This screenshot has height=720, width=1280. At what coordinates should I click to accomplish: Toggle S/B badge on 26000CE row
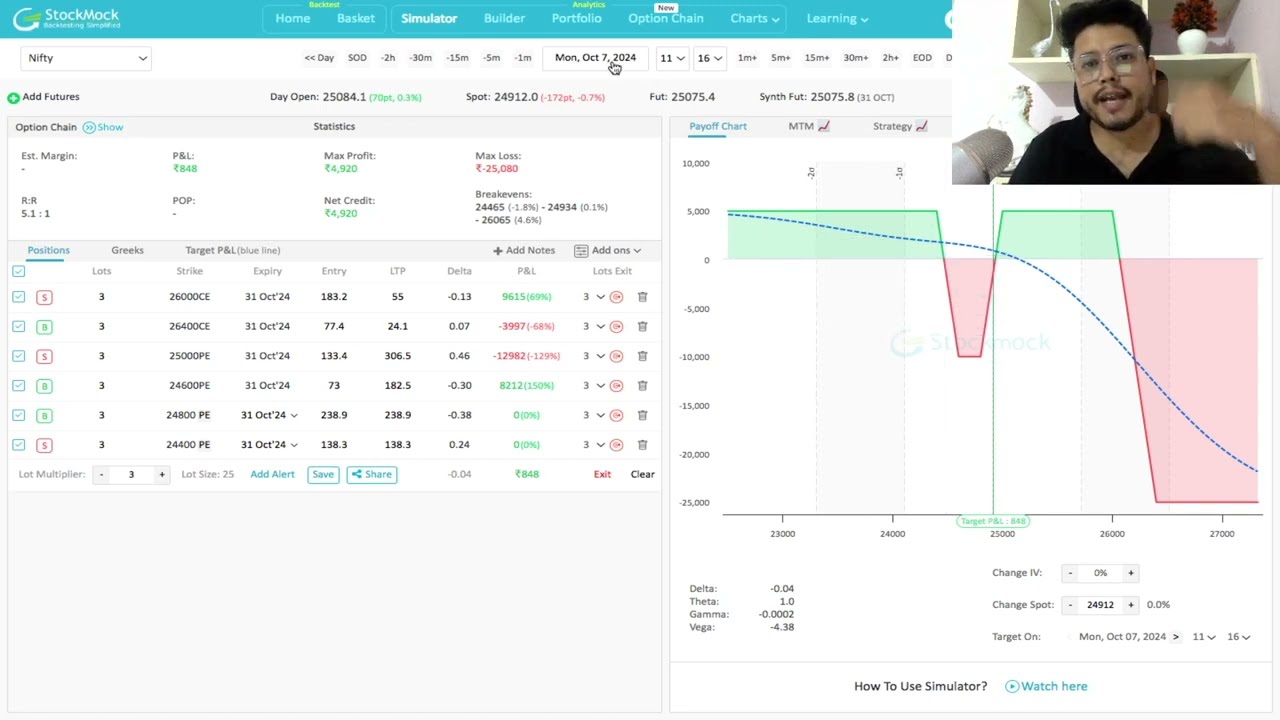[44, 297]
